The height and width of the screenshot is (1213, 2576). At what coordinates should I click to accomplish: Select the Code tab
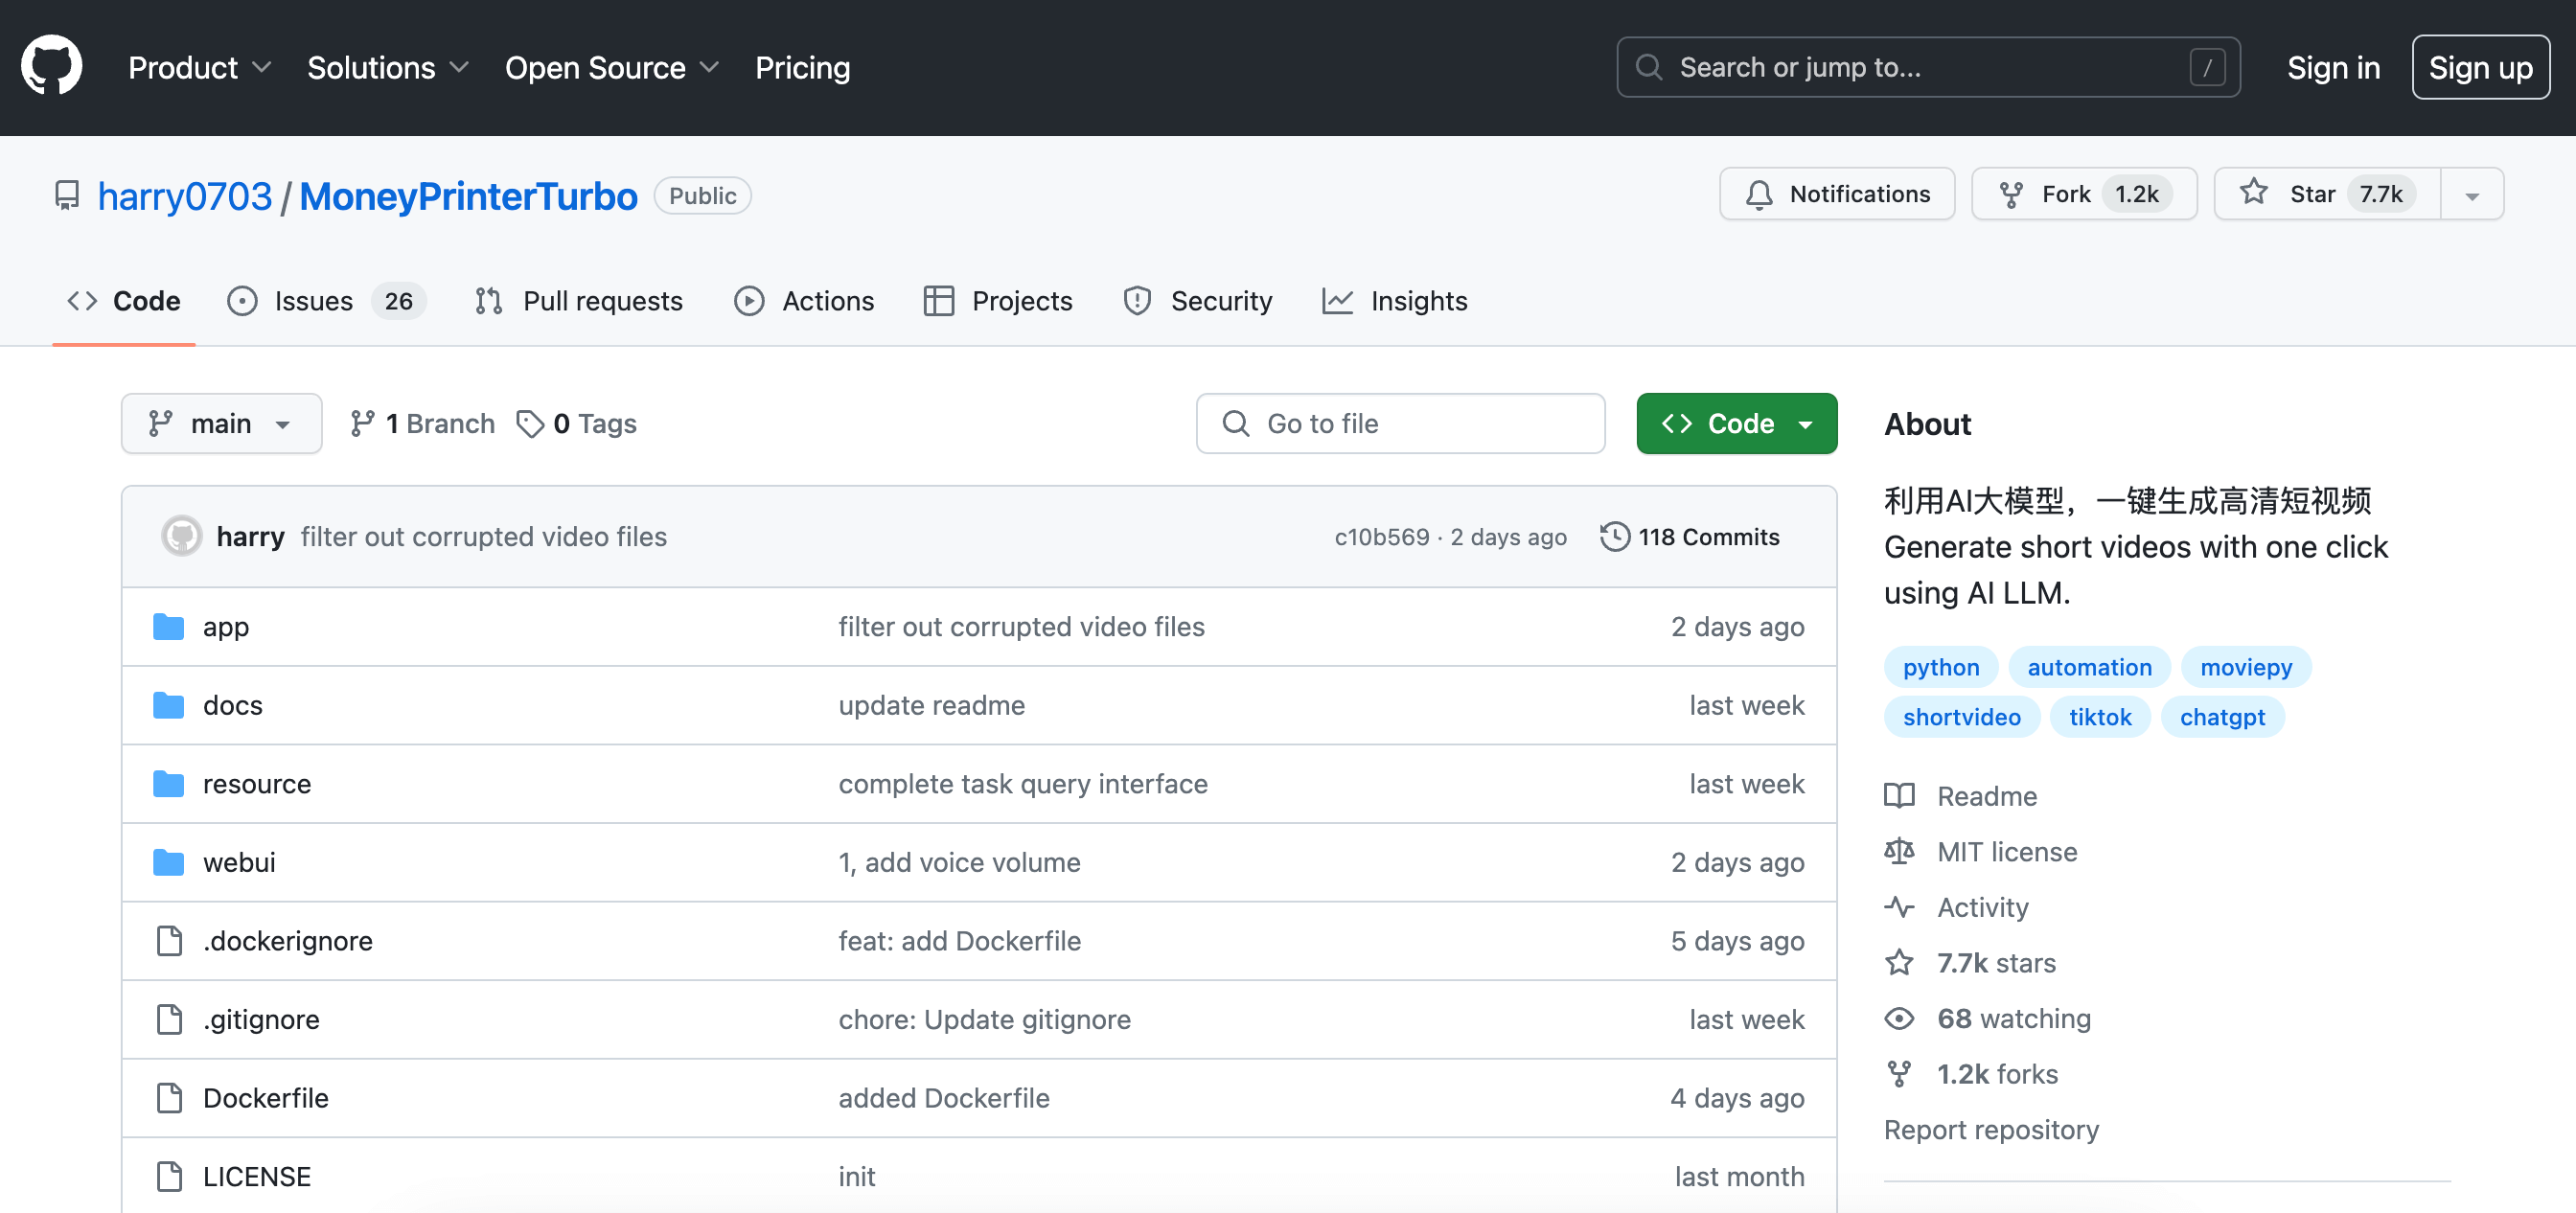pyautogui.click(x=124, y=301)
